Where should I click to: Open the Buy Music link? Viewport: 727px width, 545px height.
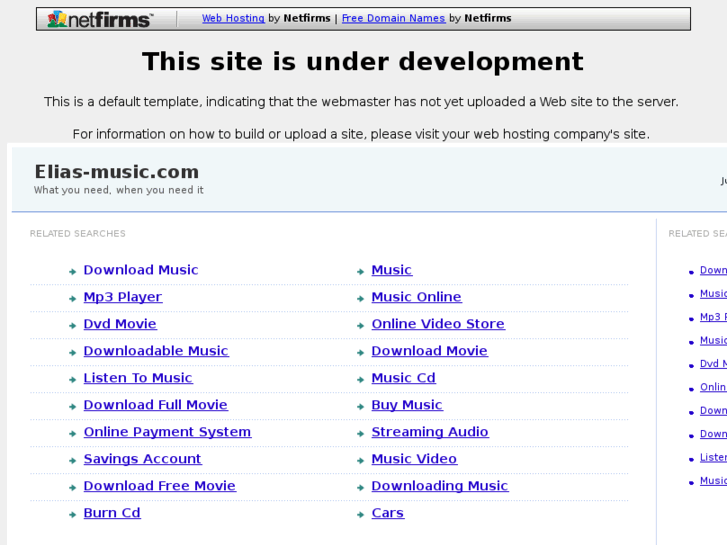pyautogui.click(x=407, y=405)
